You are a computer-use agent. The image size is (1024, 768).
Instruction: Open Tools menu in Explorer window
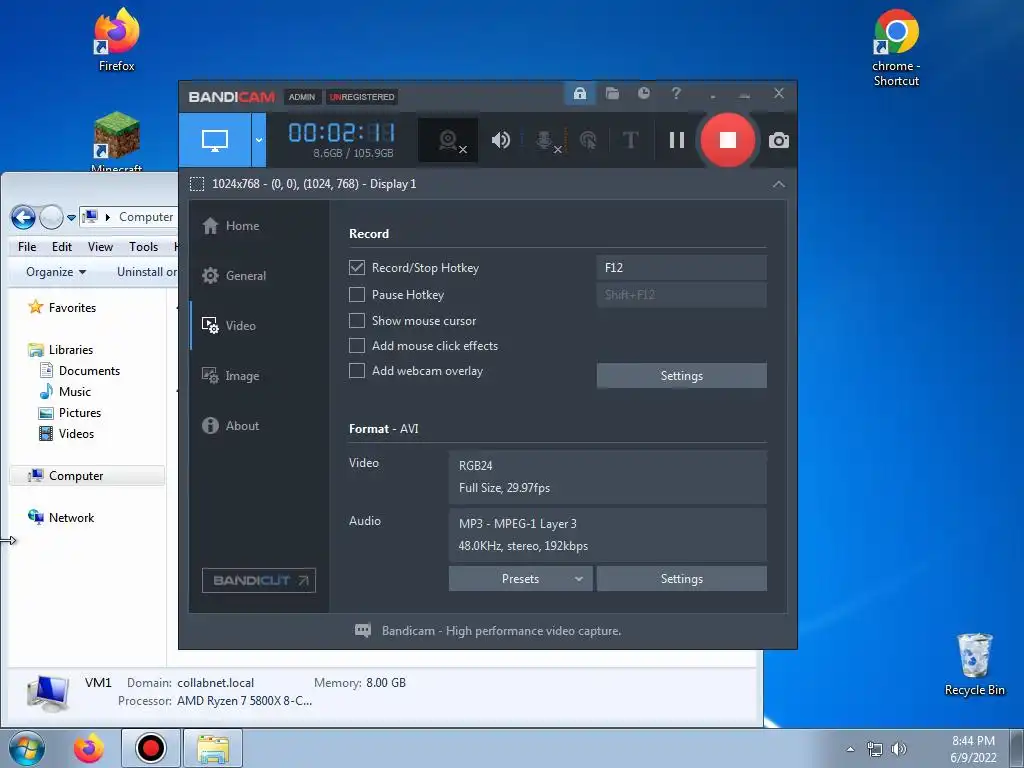tap(143, 247)
